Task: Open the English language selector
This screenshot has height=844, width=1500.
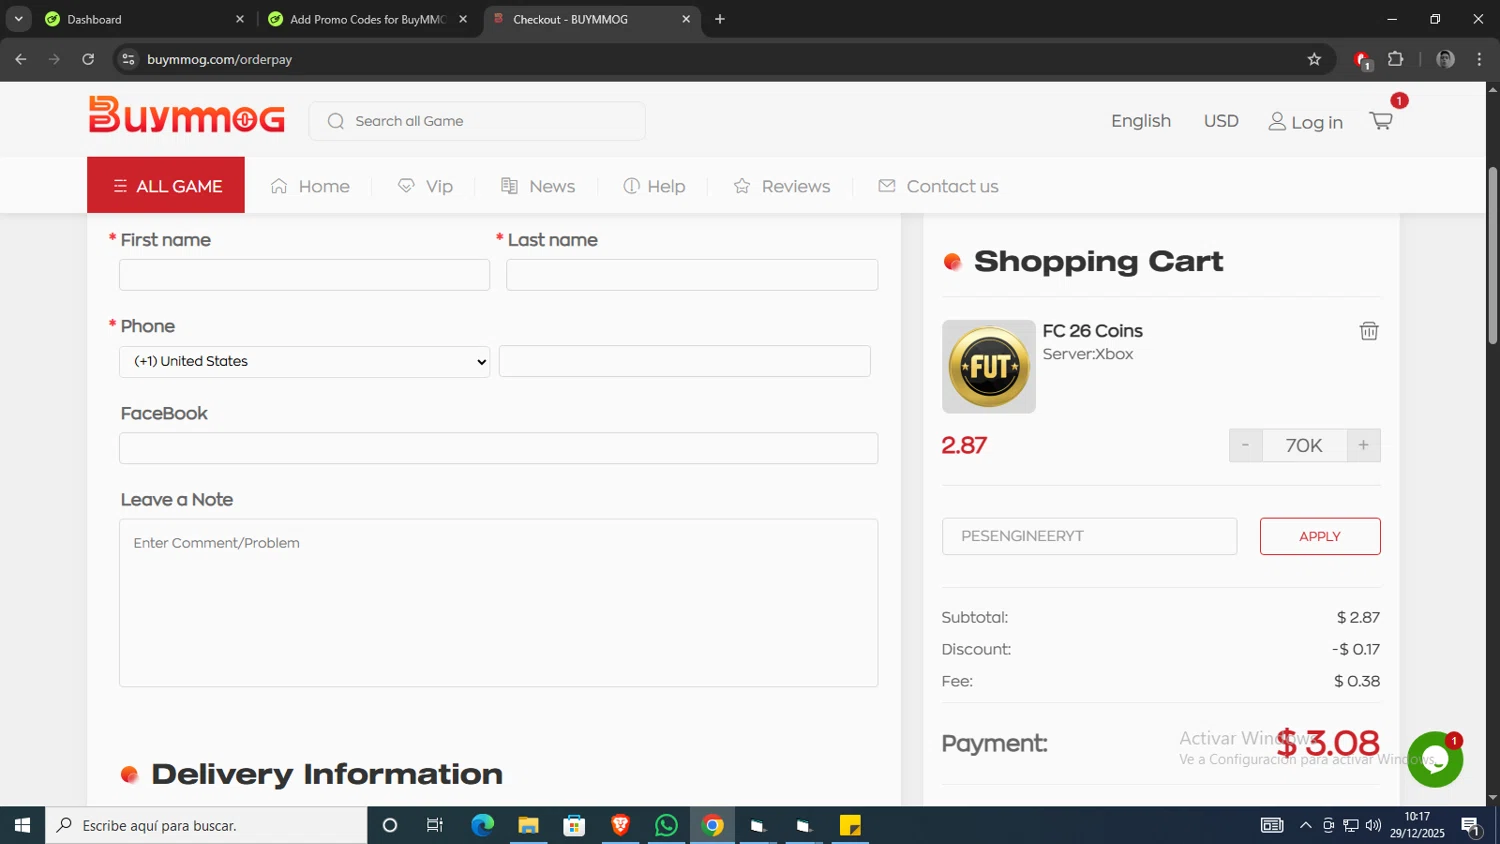Action: (x=1141, y=121)
